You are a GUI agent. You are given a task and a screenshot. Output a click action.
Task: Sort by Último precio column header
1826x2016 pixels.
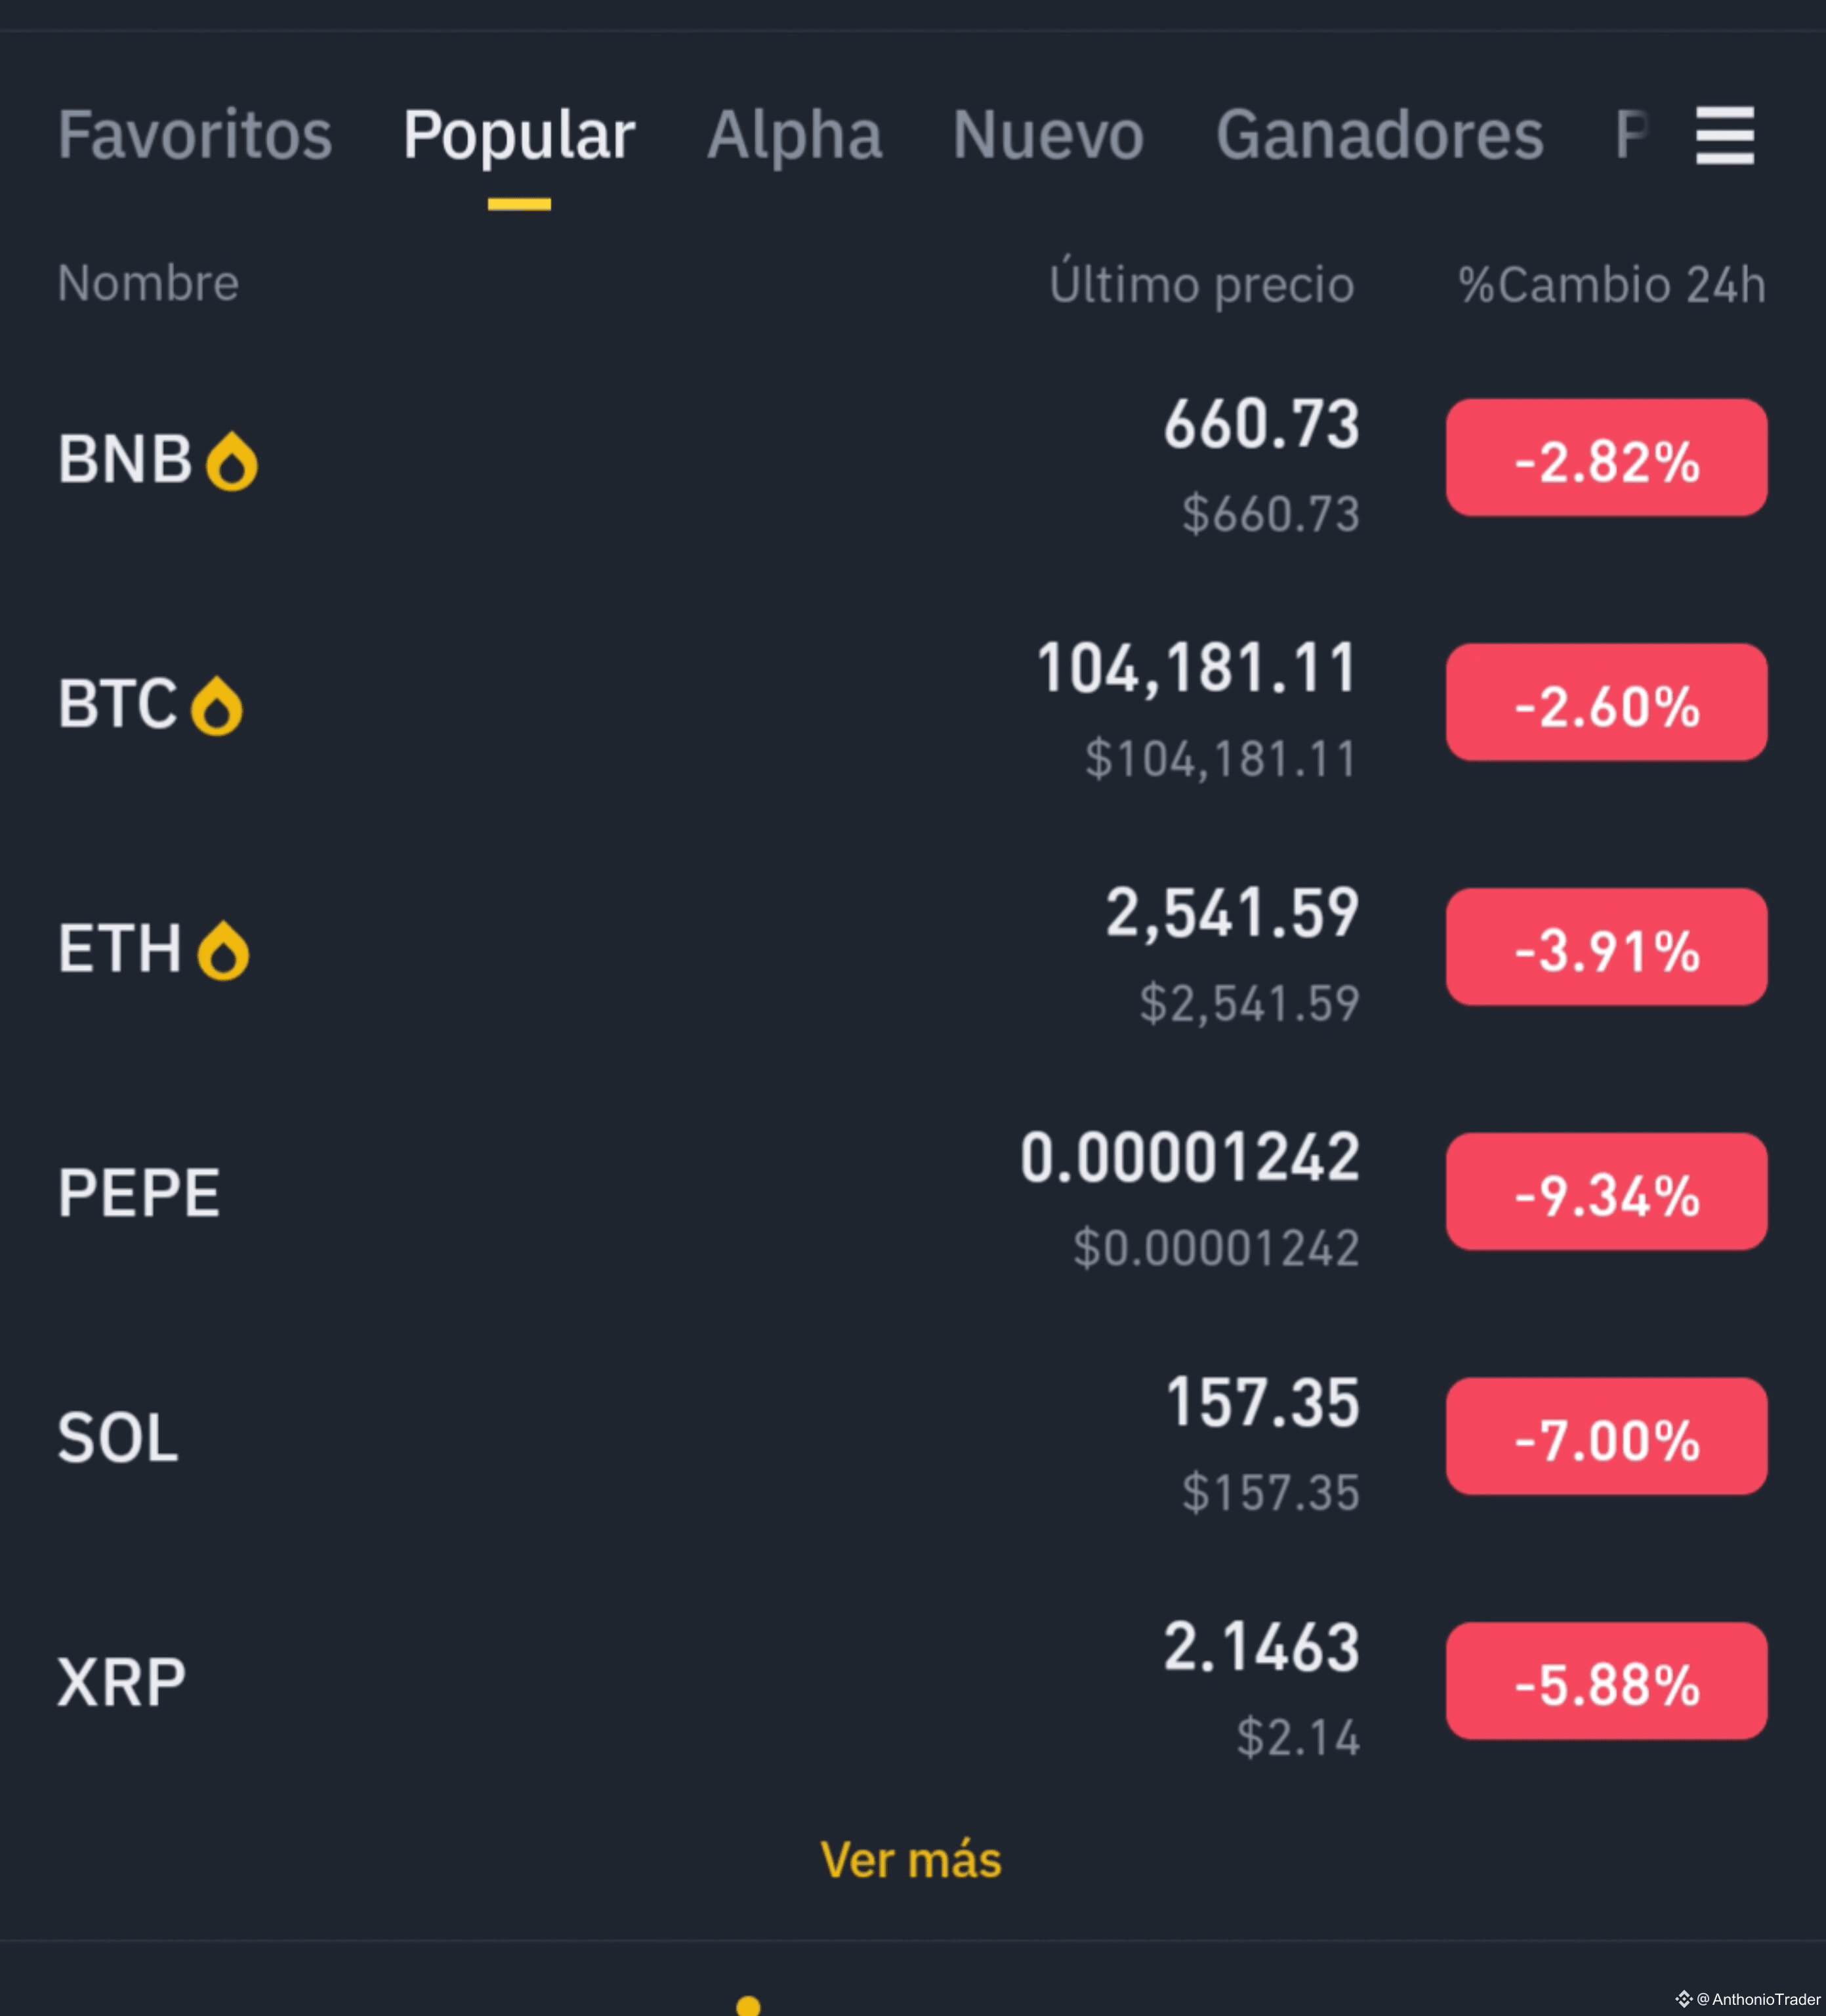point(1202,283)
